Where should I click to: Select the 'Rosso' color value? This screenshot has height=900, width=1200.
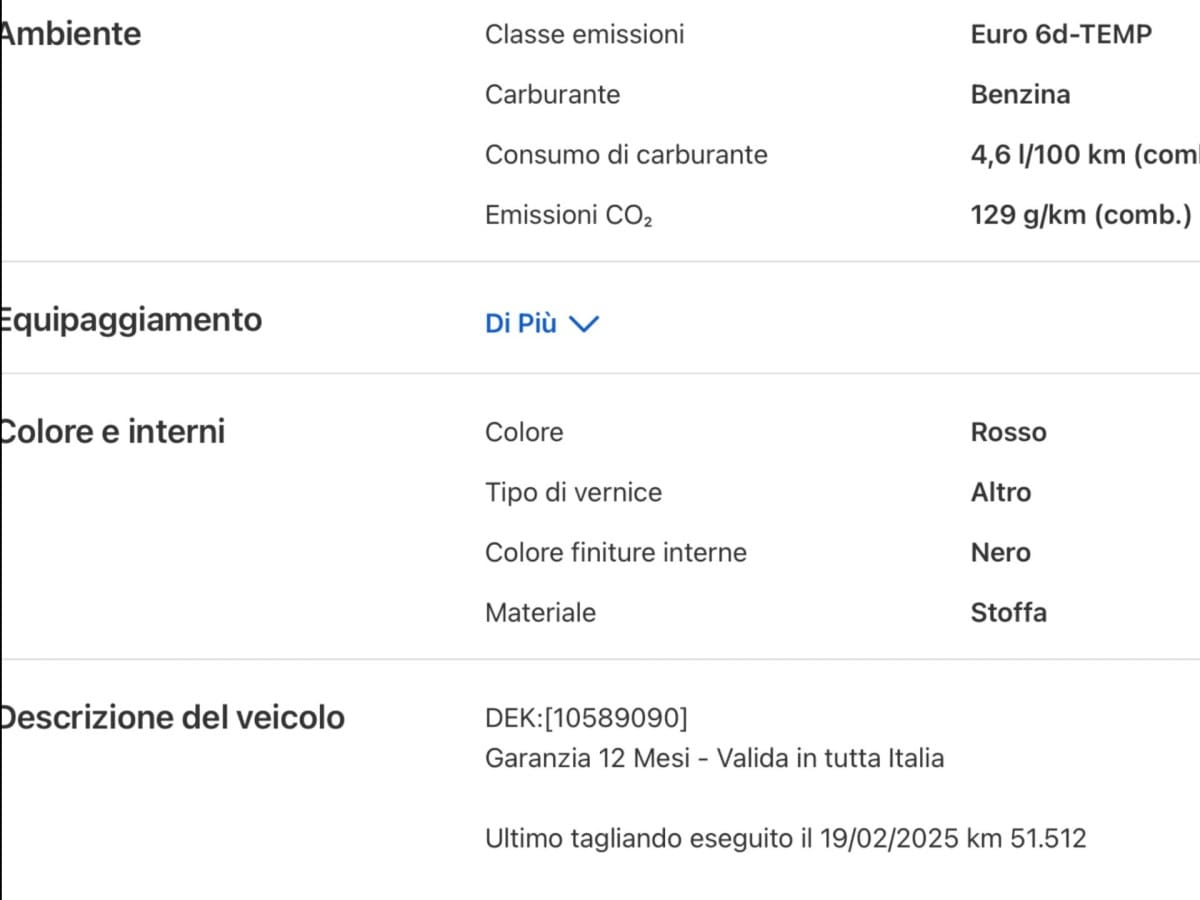pos(1008,431)
